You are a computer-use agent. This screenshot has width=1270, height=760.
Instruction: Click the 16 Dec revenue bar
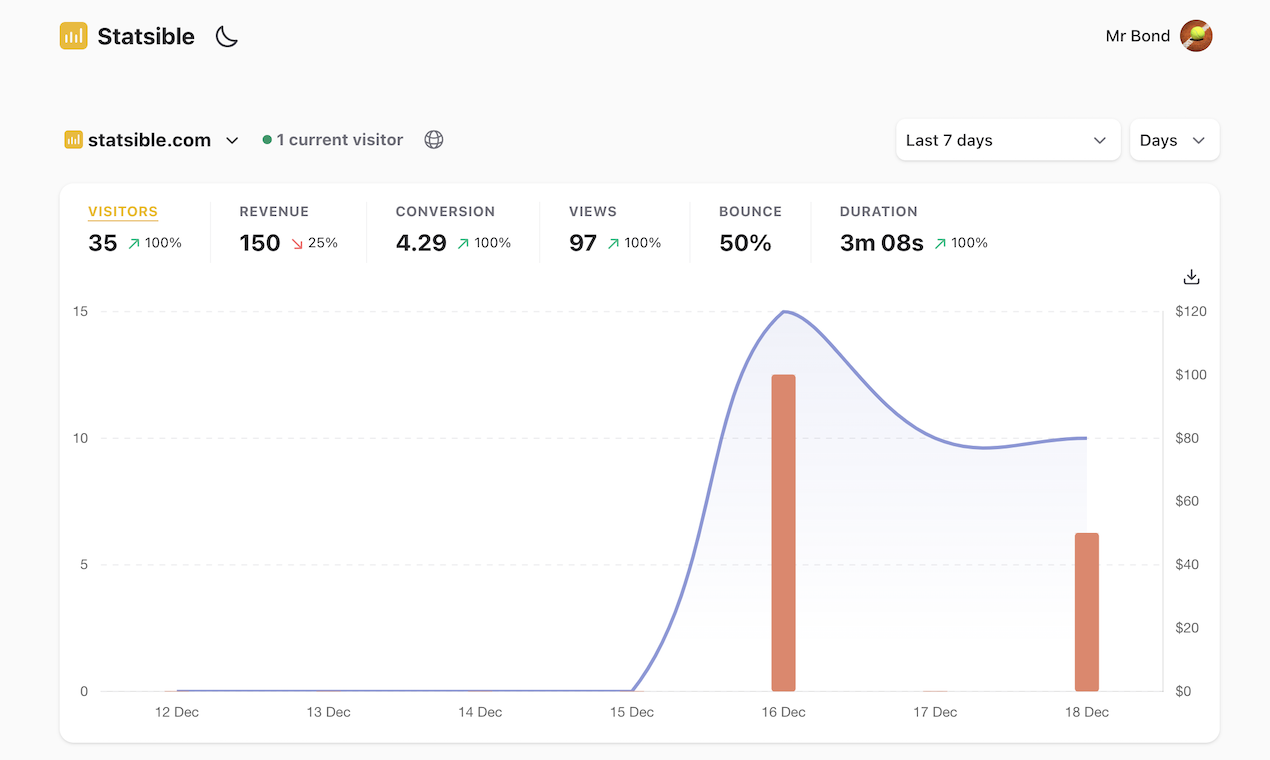pos(783,532)
